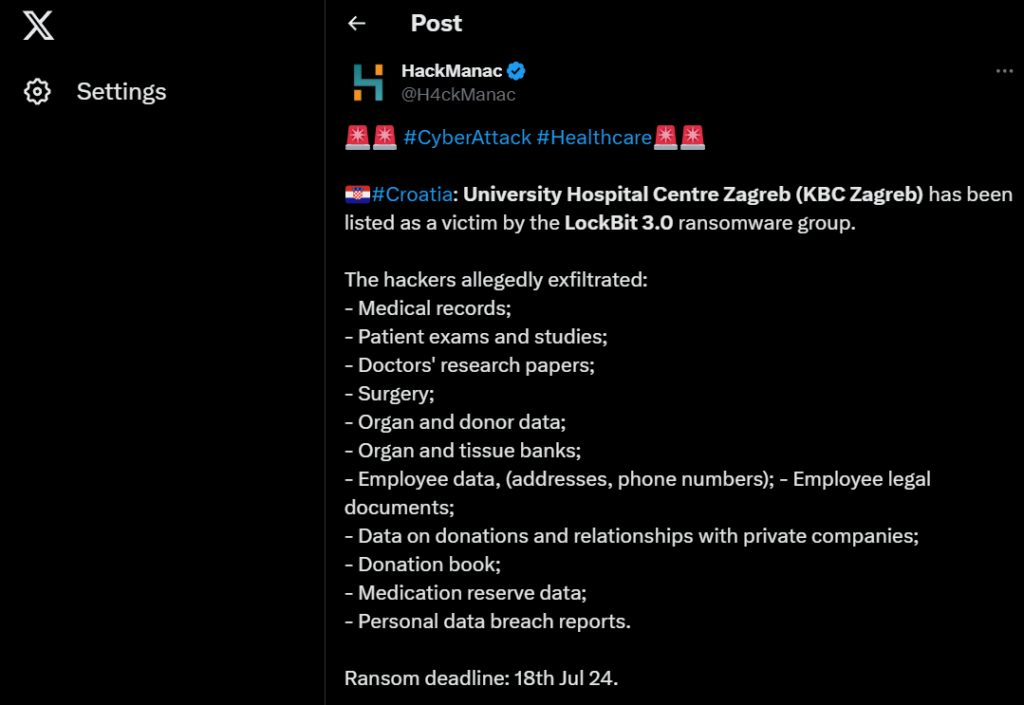The image size is (1024, 705).
Task: Click the HackManac display name
Action: 451,71
